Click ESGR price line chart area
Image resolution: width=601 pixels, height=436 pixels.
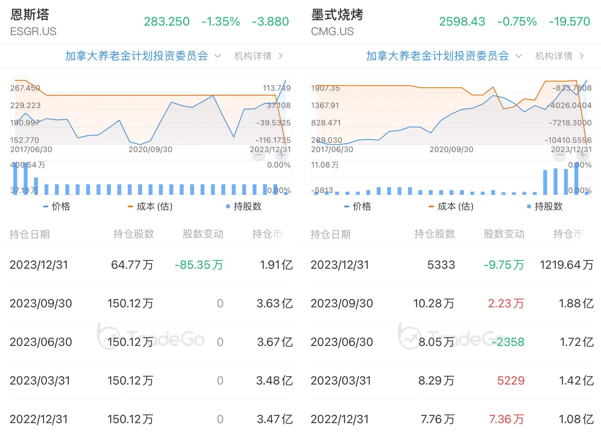(150, 111)
